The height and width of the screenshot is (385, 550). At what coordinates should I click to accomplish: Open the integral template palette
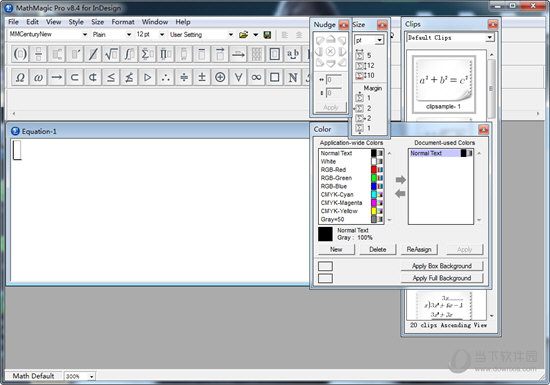tap(129, 54)
